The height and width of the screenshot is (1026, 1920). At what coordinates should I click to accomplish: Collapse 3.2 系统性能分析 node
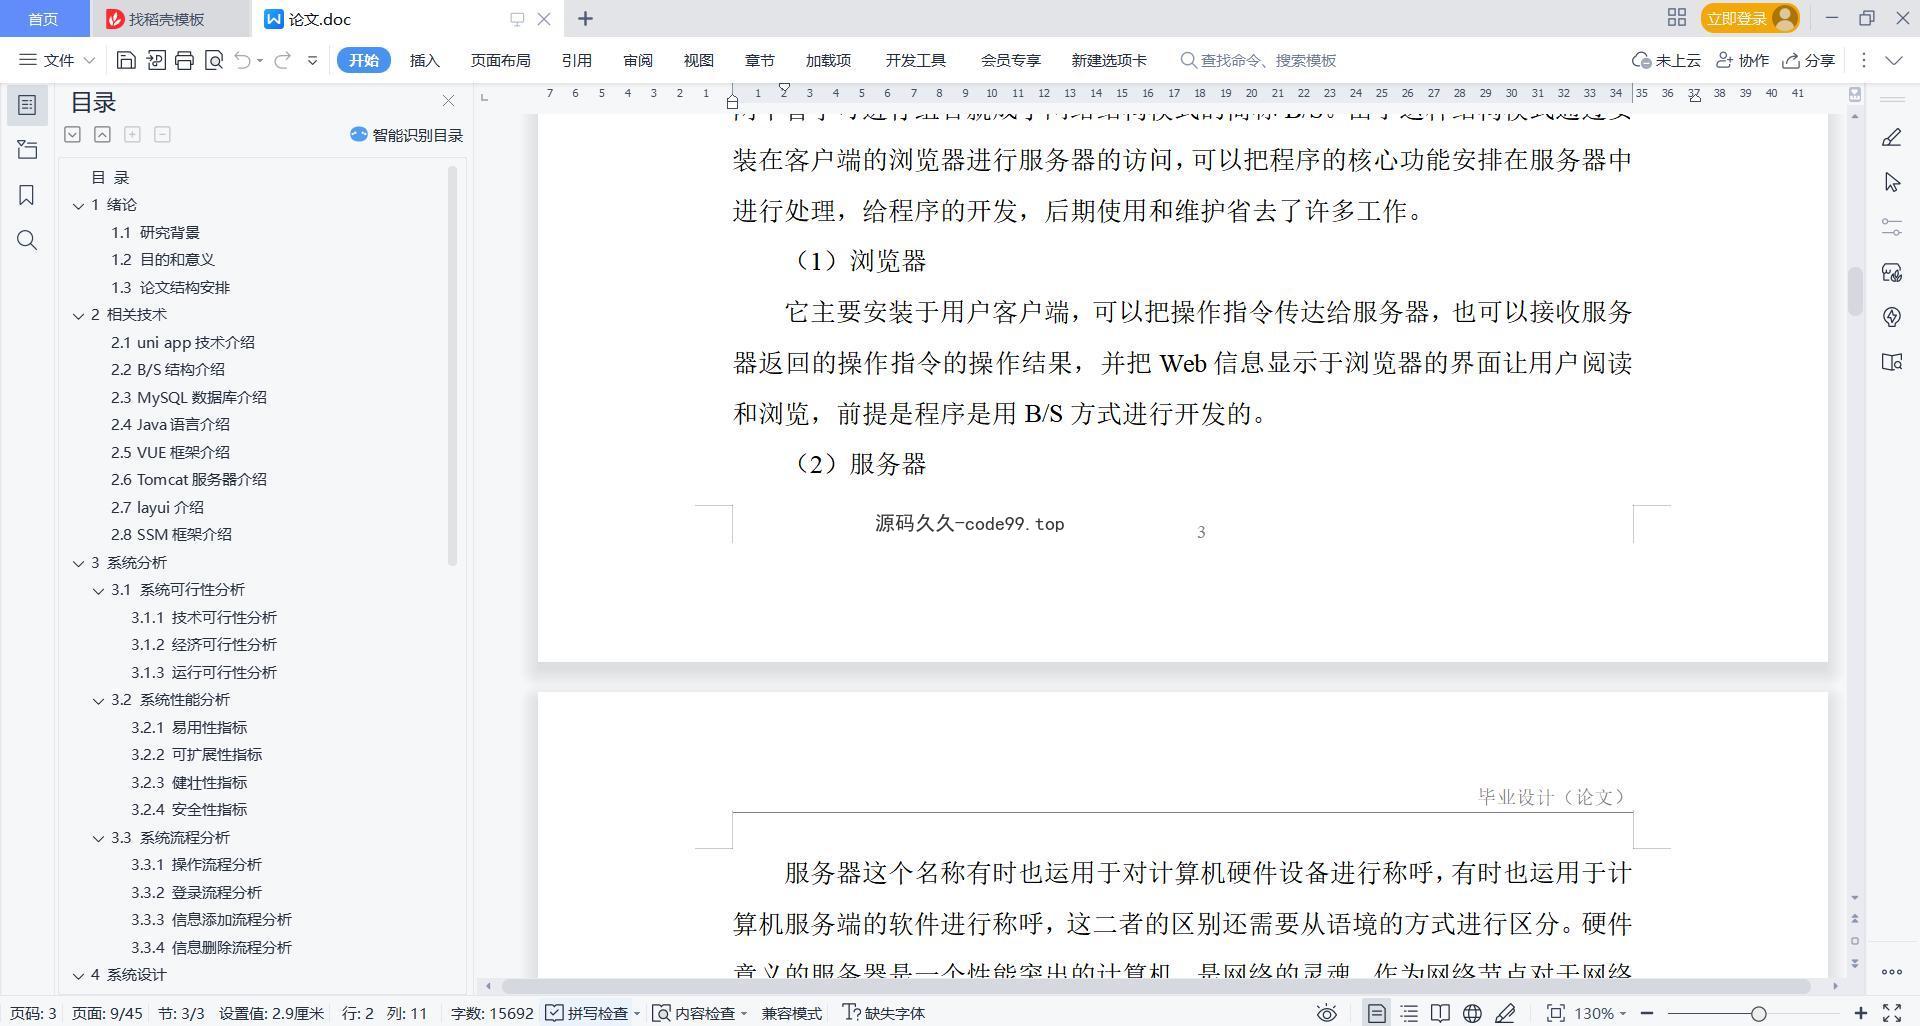tap(98, 700)
